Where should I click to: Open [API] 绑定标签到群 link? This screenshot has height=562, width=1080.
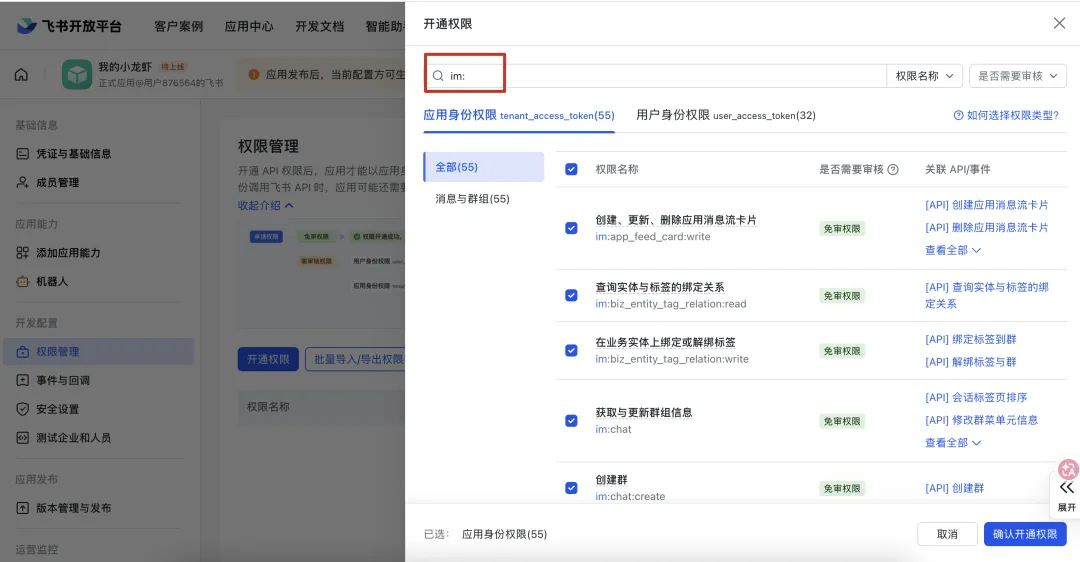(970, 339)
